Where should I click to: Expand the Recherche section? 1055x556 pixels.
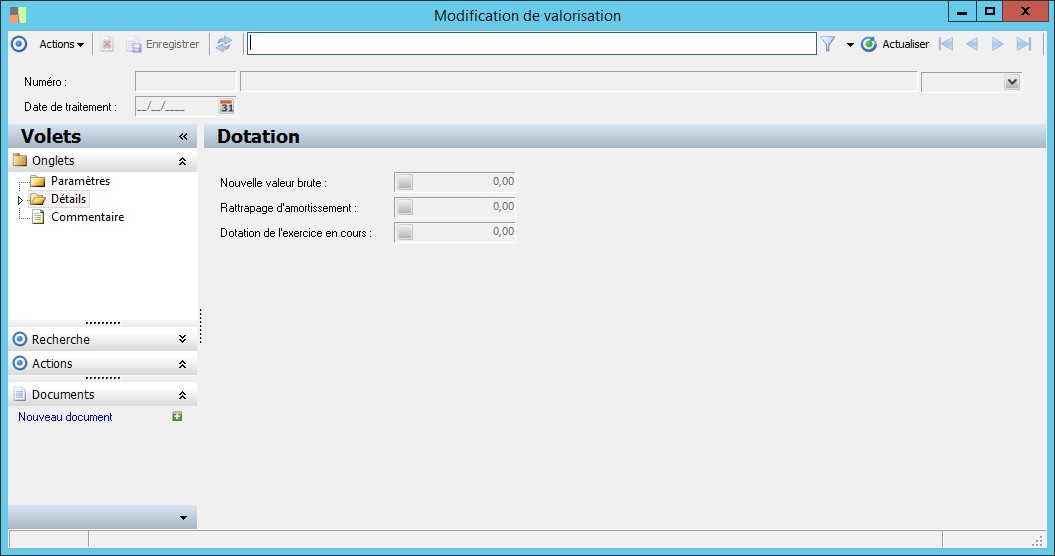pyautogui.click(x=182, y=339)
